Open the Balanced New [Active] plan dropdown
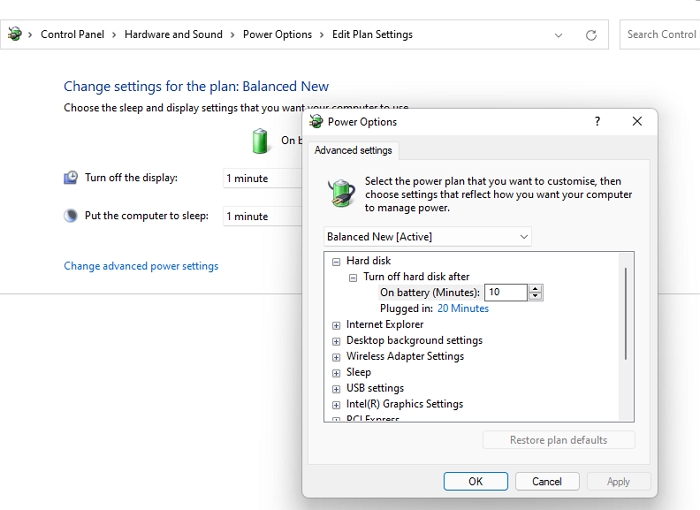Image resolution: width=700 pixels, height=510 pixels. click(x=428, y=237)
